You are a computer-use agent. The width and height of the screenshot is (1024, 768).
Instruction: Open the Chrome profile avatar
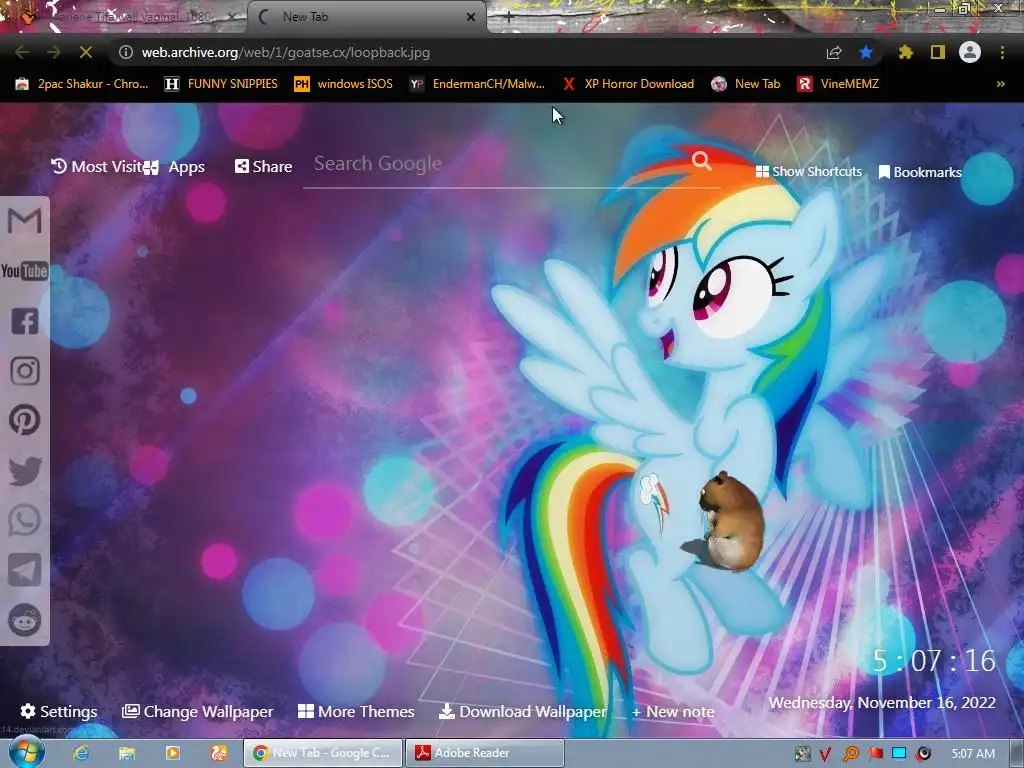970,52
